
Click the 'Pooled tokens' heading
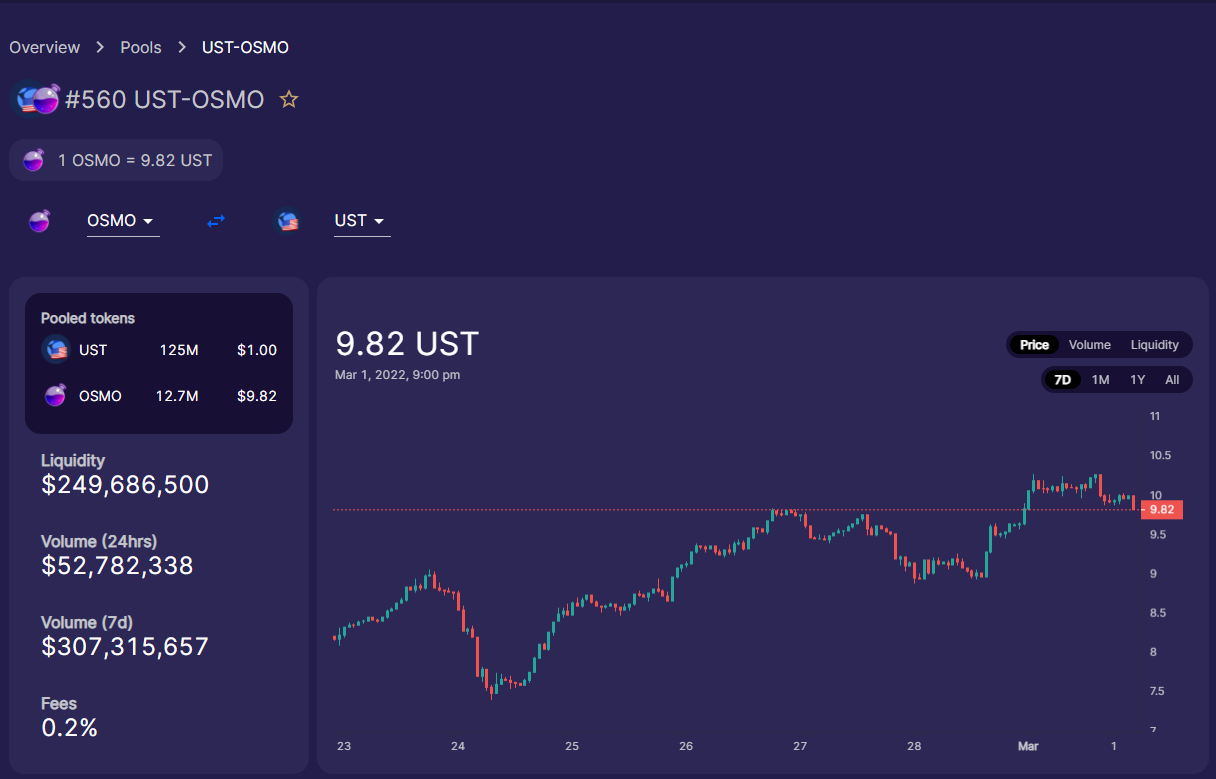pyautogui.click(x=88, y=318)
